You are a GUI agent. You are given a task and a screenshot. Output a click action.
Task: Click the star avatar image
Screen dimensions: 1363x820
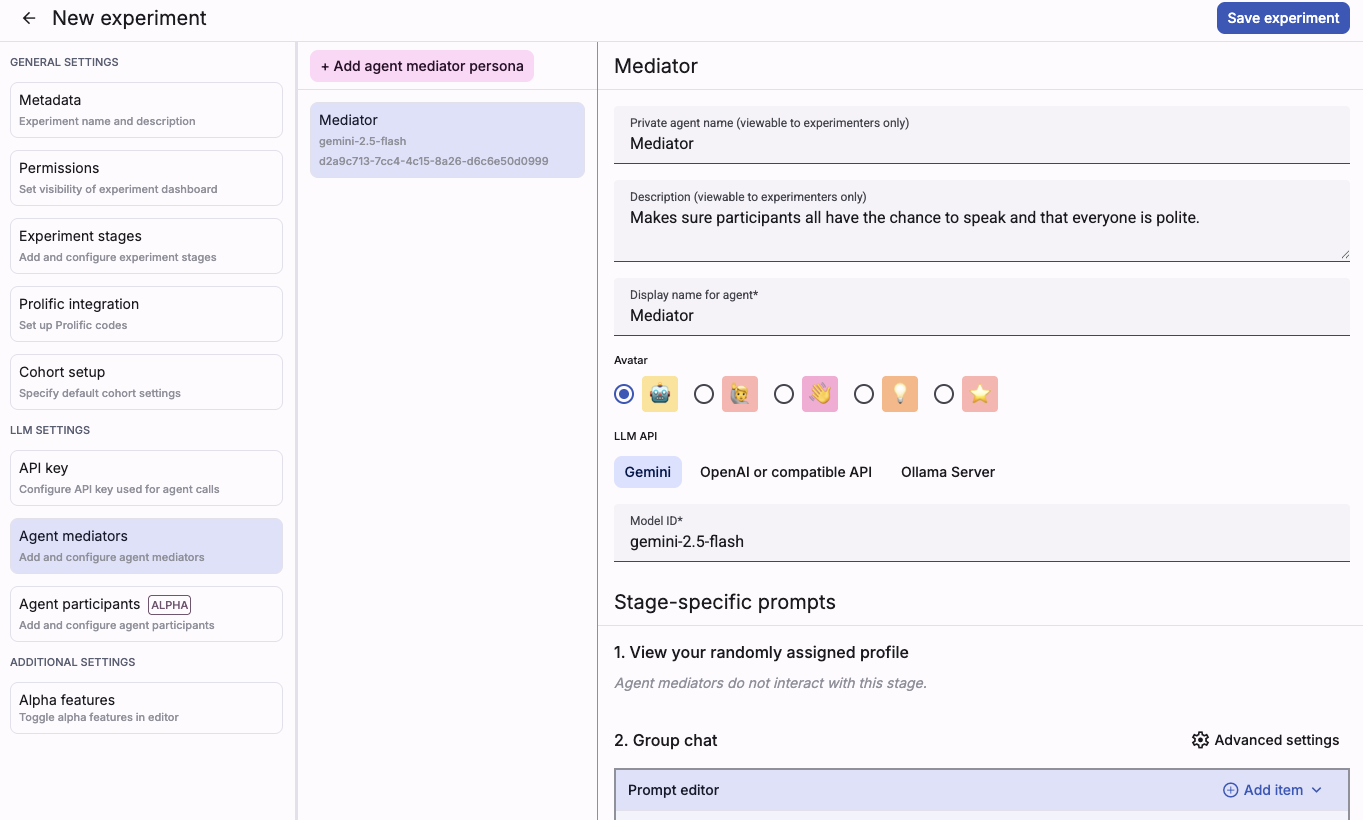(x=980, y=394)
